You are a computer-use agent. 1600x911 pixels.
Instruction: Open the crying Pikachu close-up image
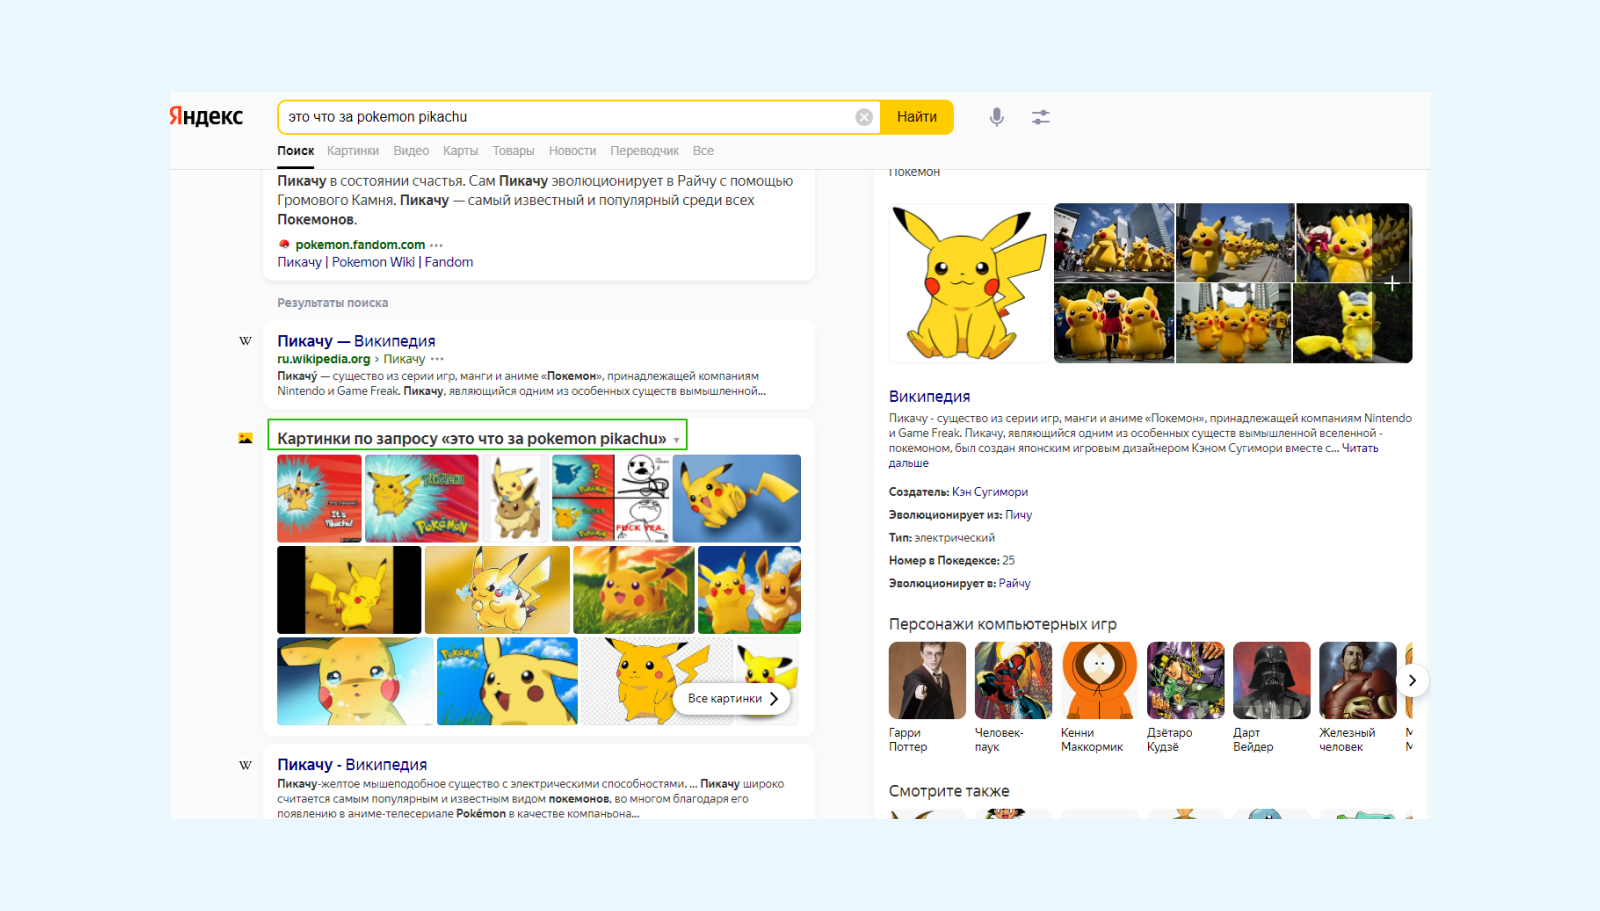(355, 681)
